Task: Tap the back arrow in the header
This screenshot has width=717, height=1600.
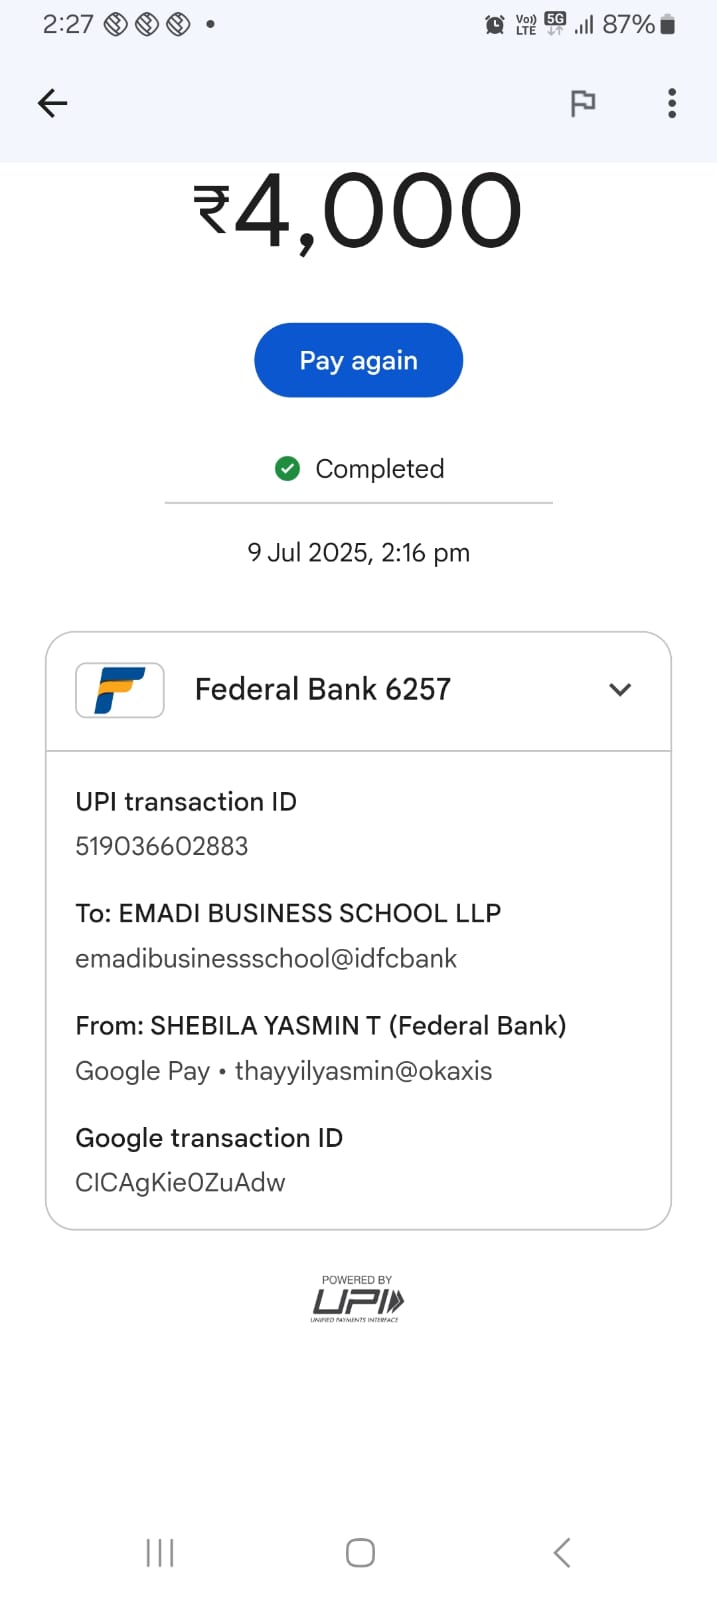Action: point(52,103)
